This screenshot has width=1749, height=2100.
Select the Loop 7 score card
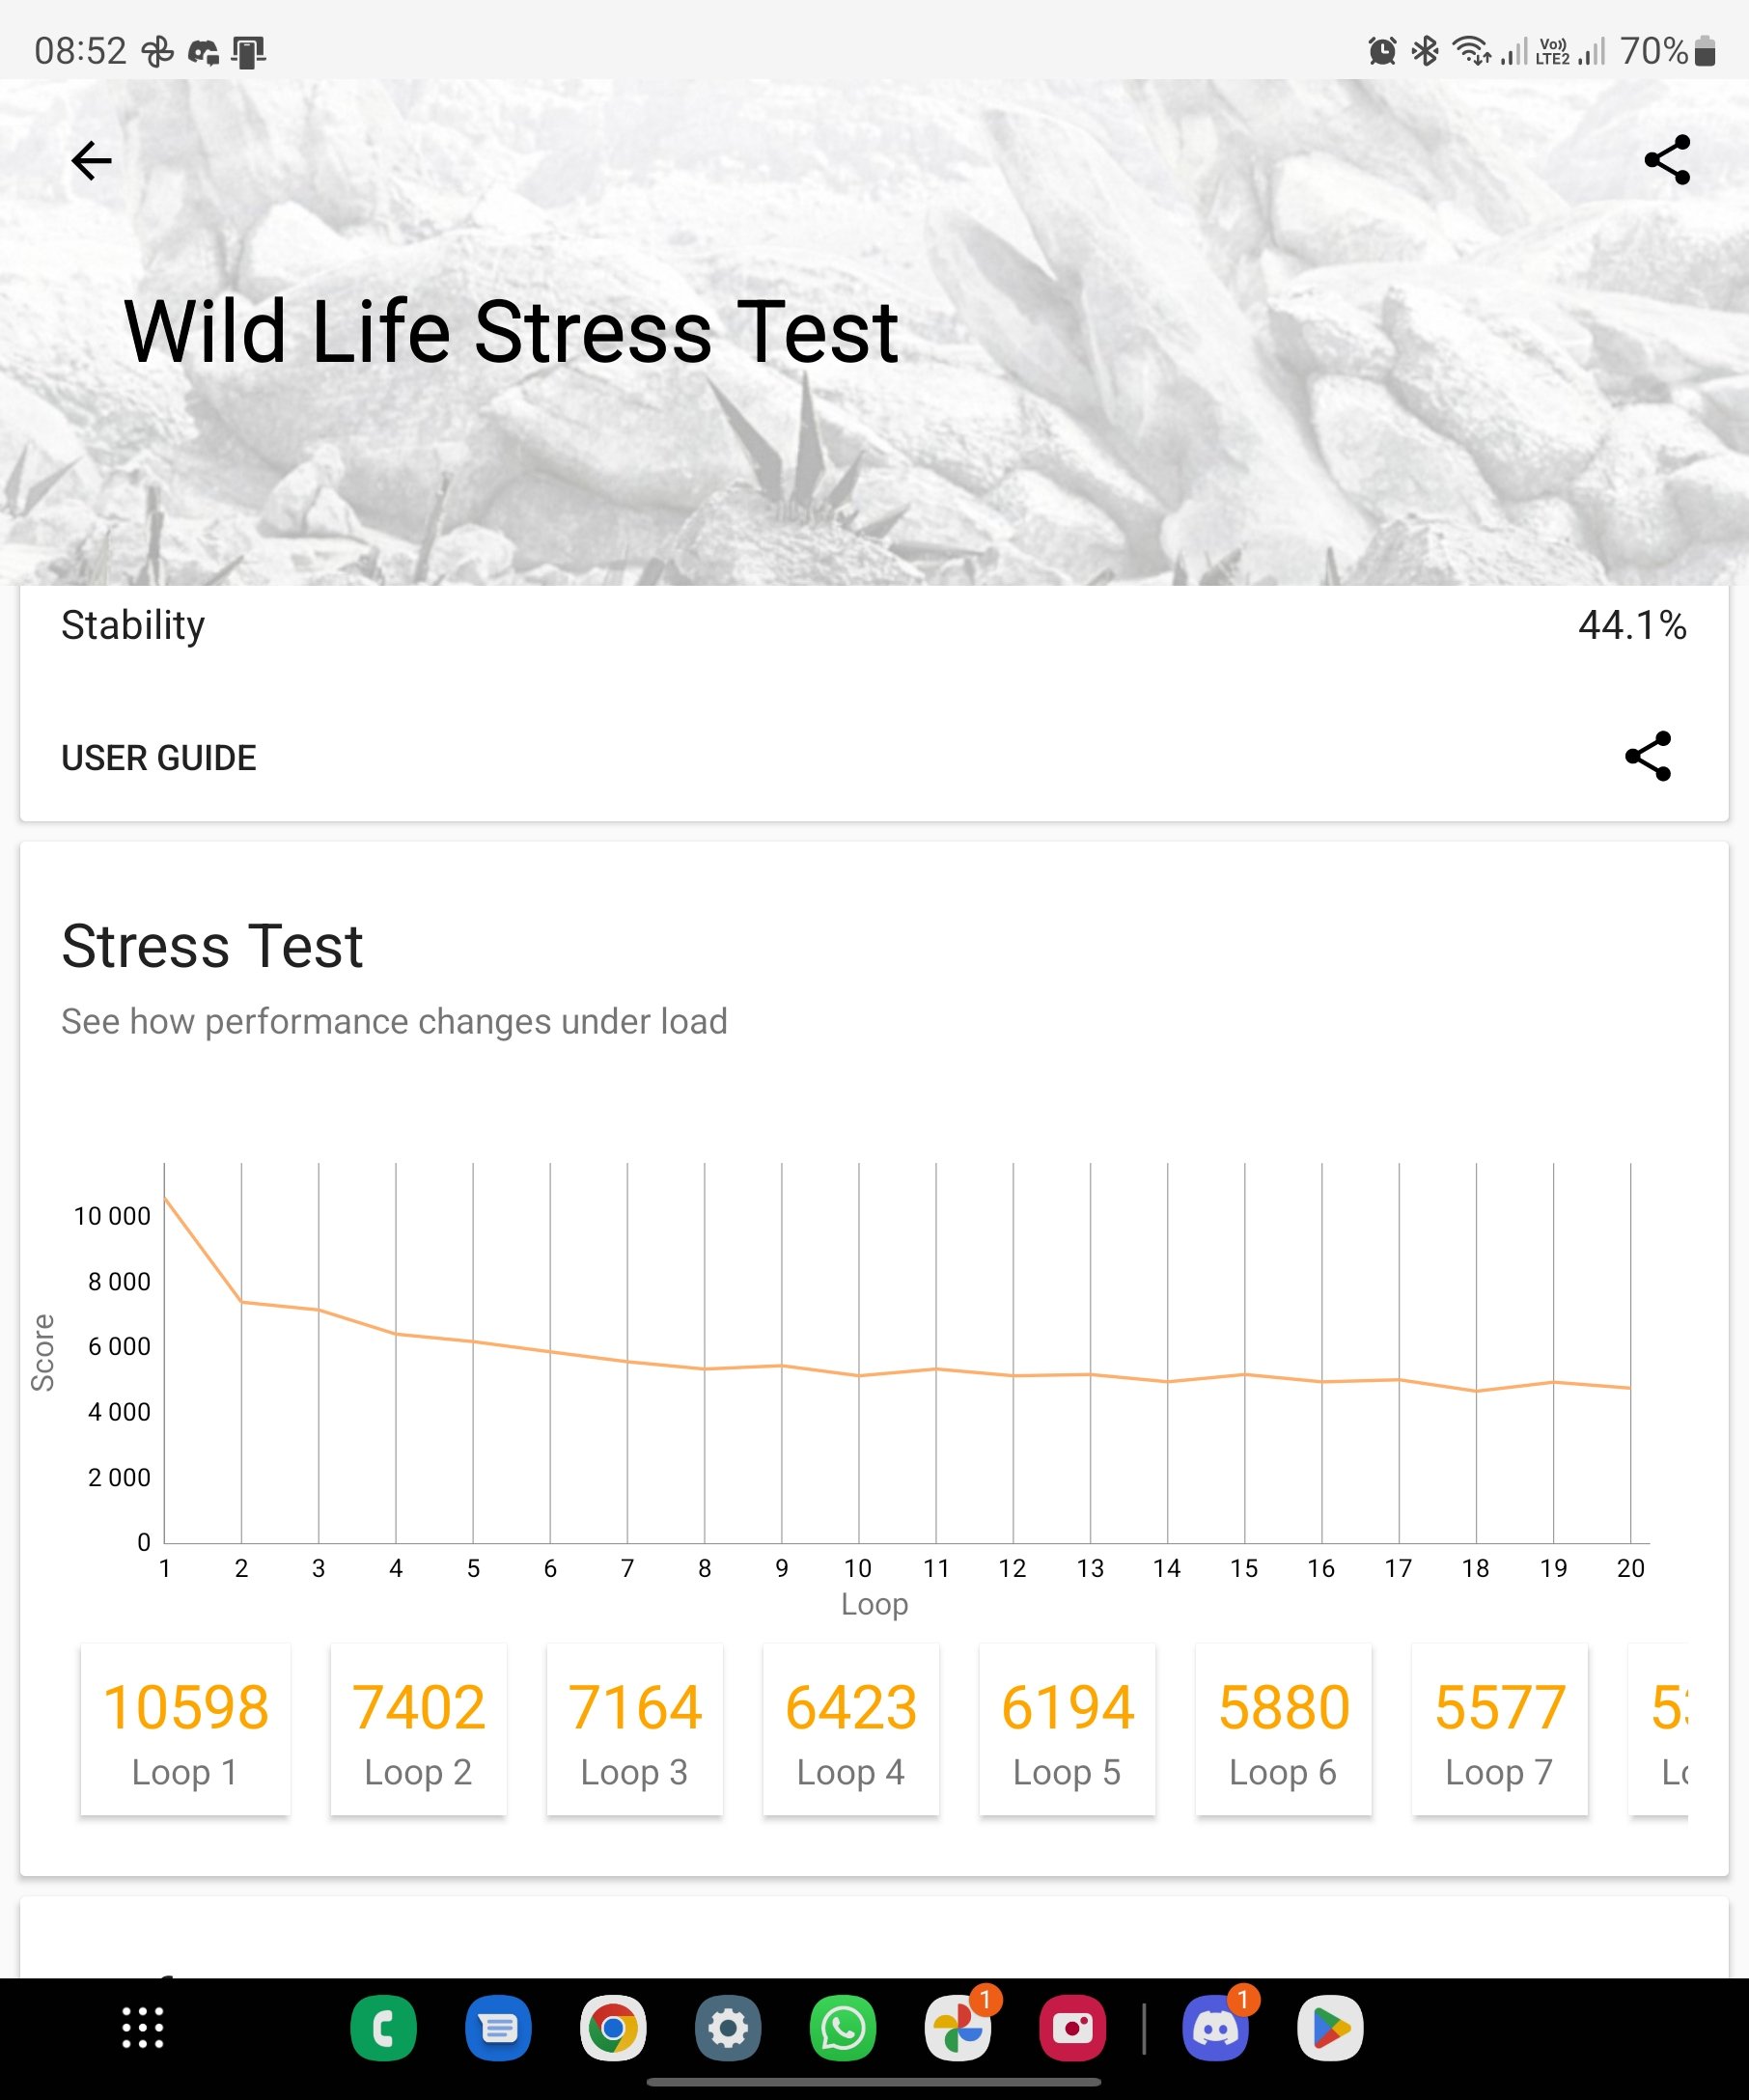click(1500, 1729)
